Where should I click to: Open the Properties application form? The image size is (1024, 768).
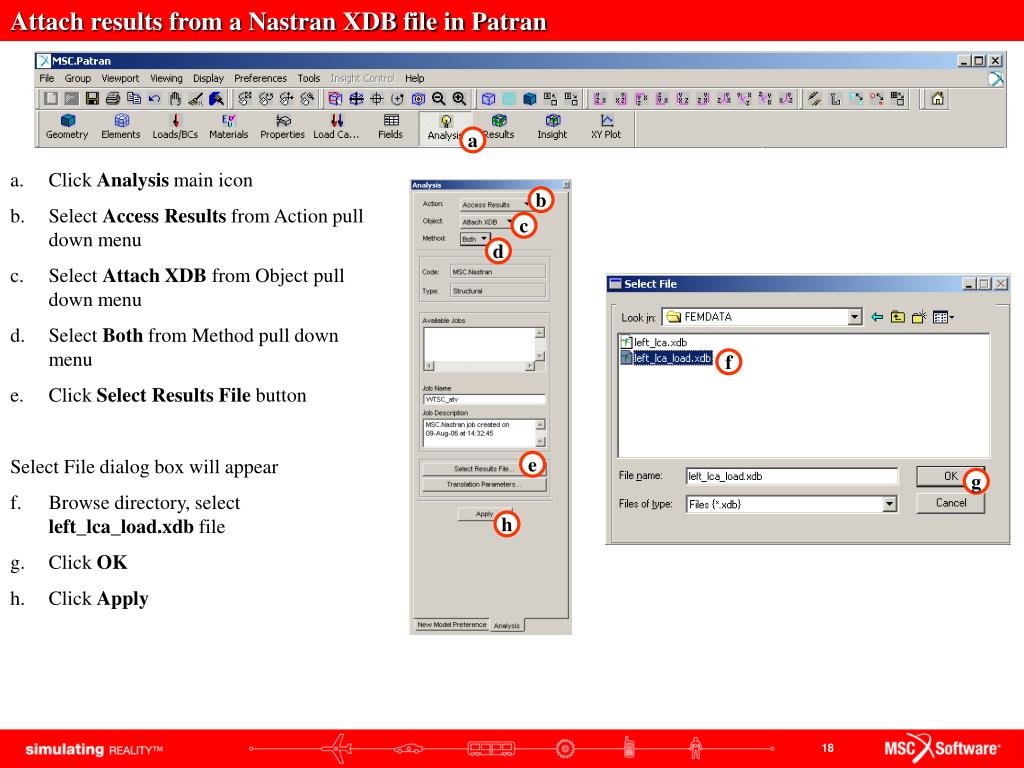click(282, 127)
